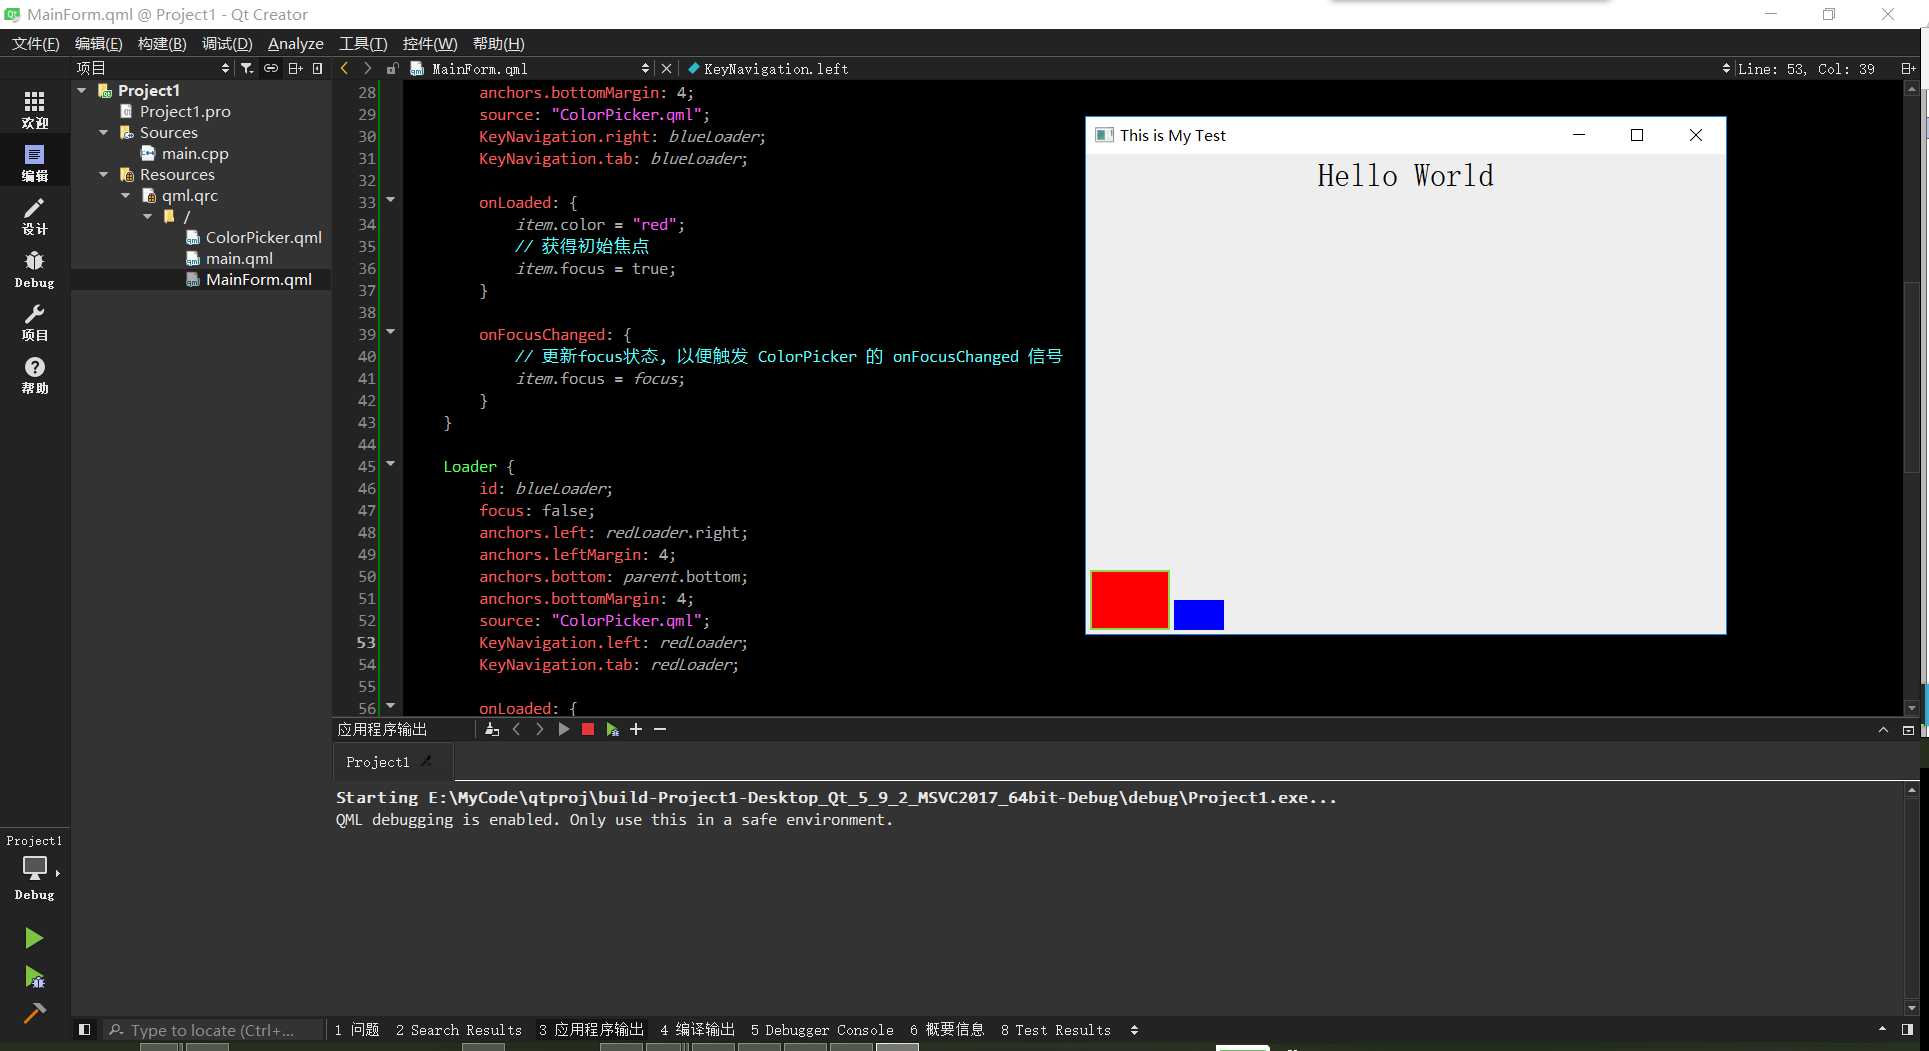Stop the running application (red square)
Viewport: 1929px width, 1051px height.
(x=588, y=729)
